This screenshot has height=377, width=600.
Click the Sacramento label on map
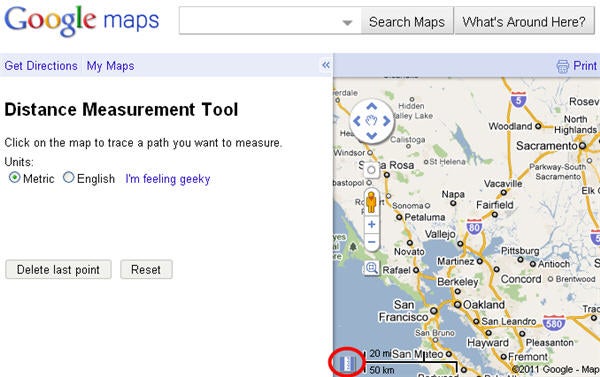coord(546,146)
